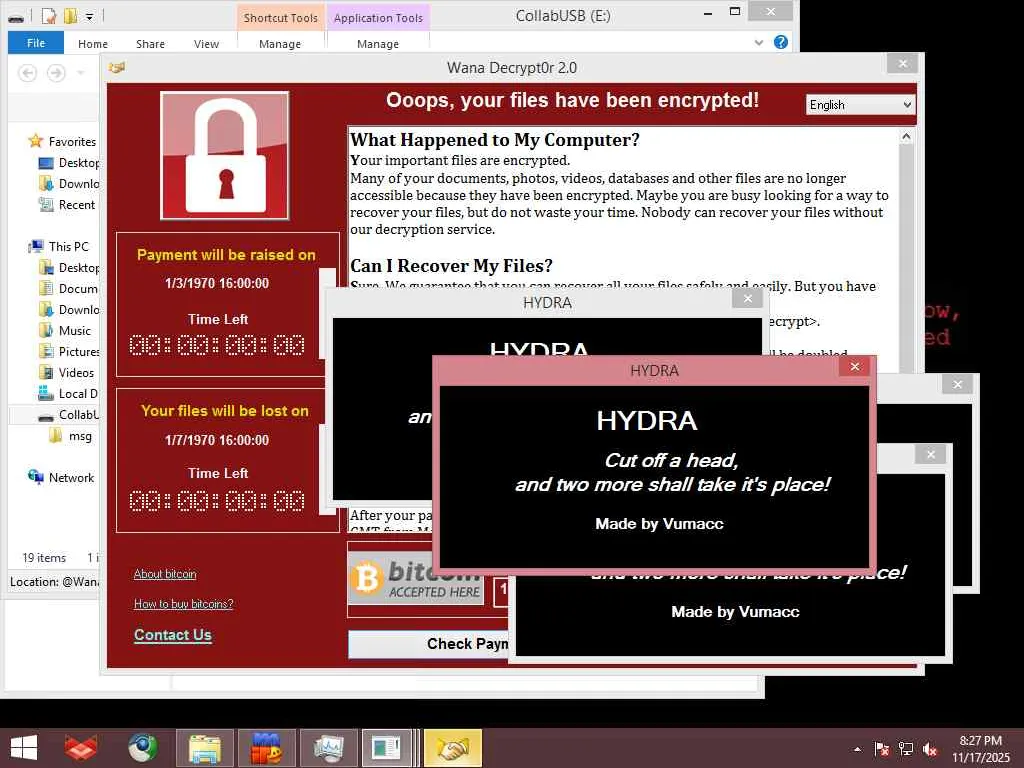This screenshot has width=1024, height=768.
Task: Select Downloads under This PC
Action: pos(69,310)
